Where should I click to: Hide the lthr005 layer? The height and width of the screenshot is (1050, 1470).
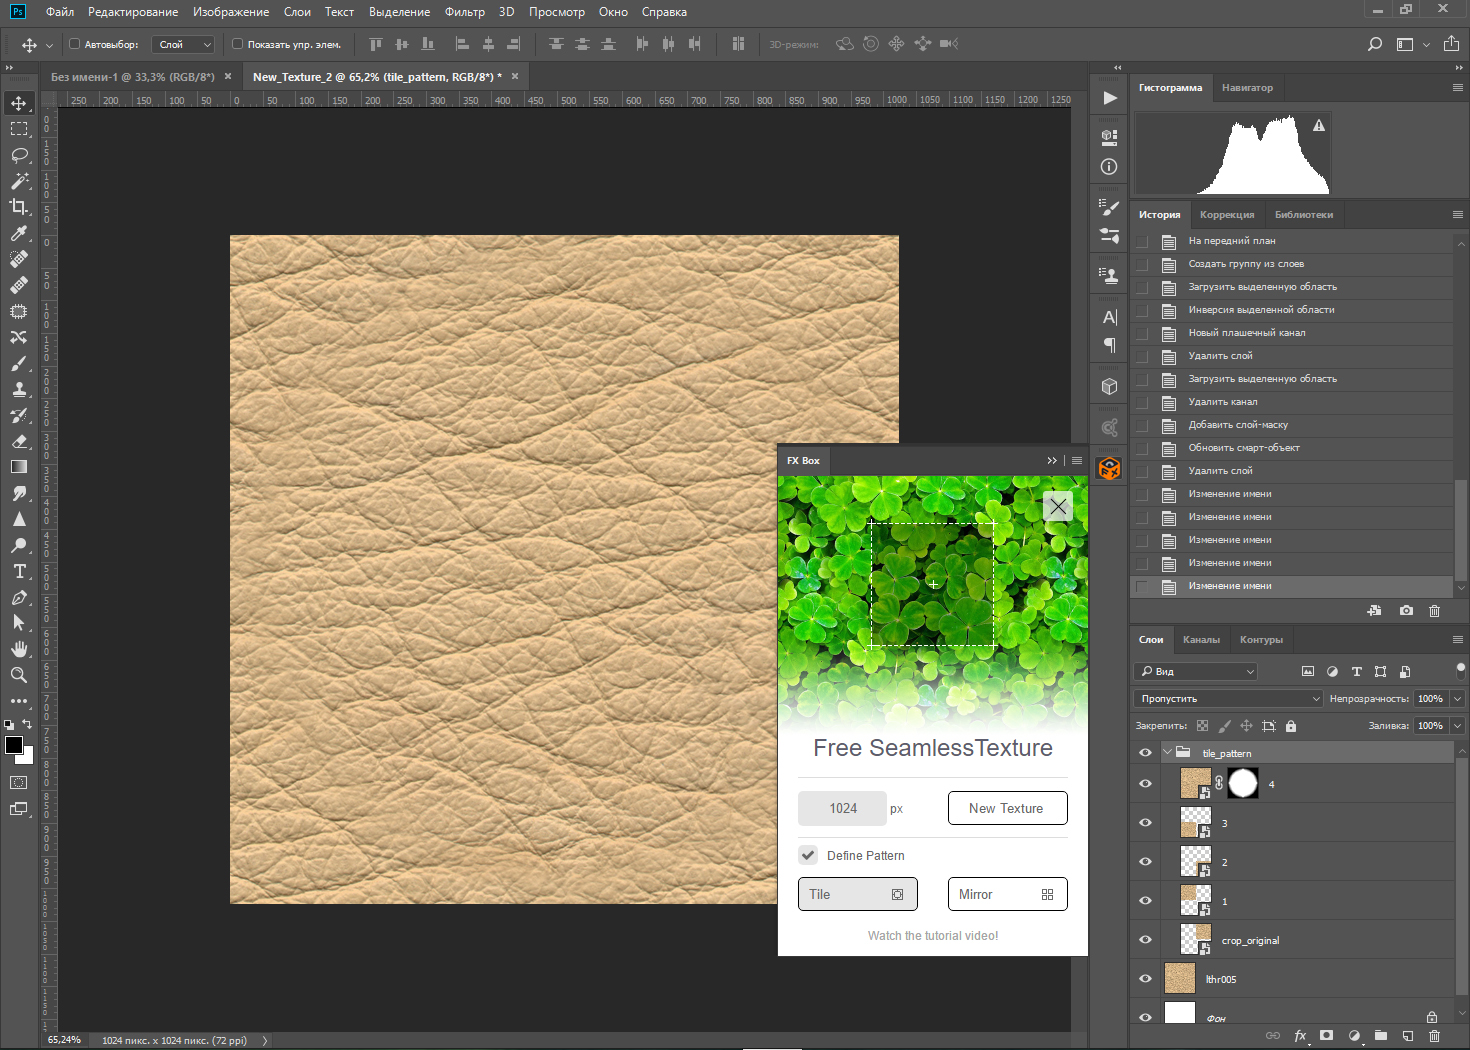[1145, 979]
